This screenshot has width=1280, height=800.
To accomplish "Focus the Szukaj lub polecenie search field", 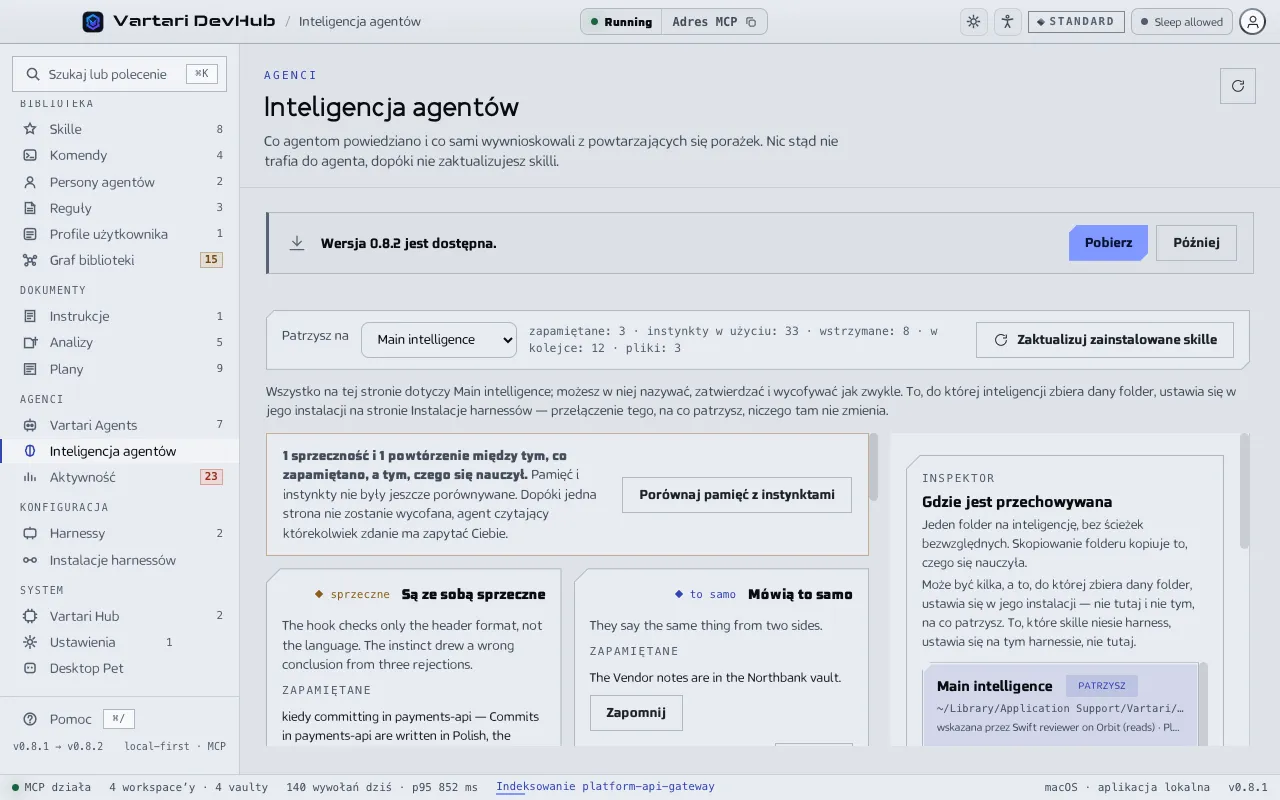I will click(x=119, y=74).
